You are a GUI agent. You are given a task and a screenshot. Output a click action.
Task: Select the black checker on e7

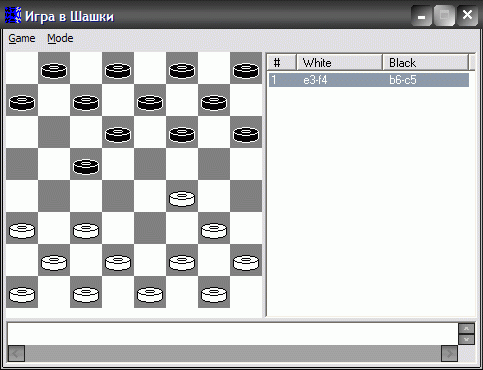tap(150, 102)
